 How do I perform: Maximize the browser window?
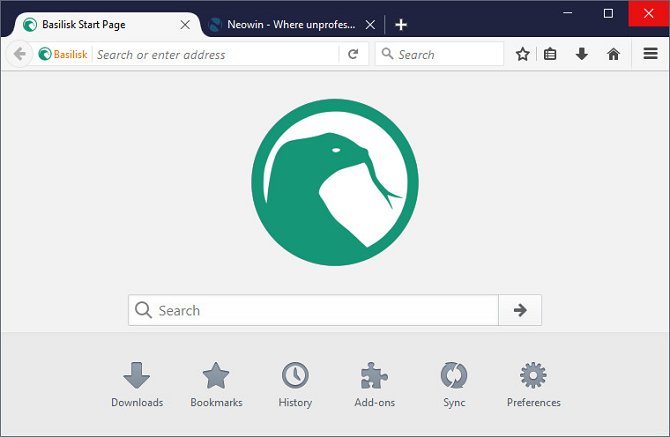608,13
